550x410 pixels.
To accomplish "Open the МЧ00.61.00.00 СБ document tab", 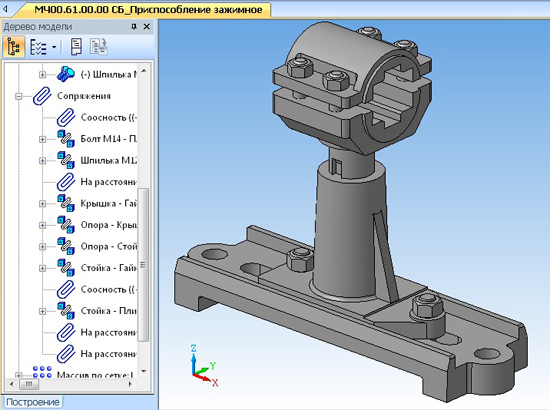I will click(x=148, y=10).
